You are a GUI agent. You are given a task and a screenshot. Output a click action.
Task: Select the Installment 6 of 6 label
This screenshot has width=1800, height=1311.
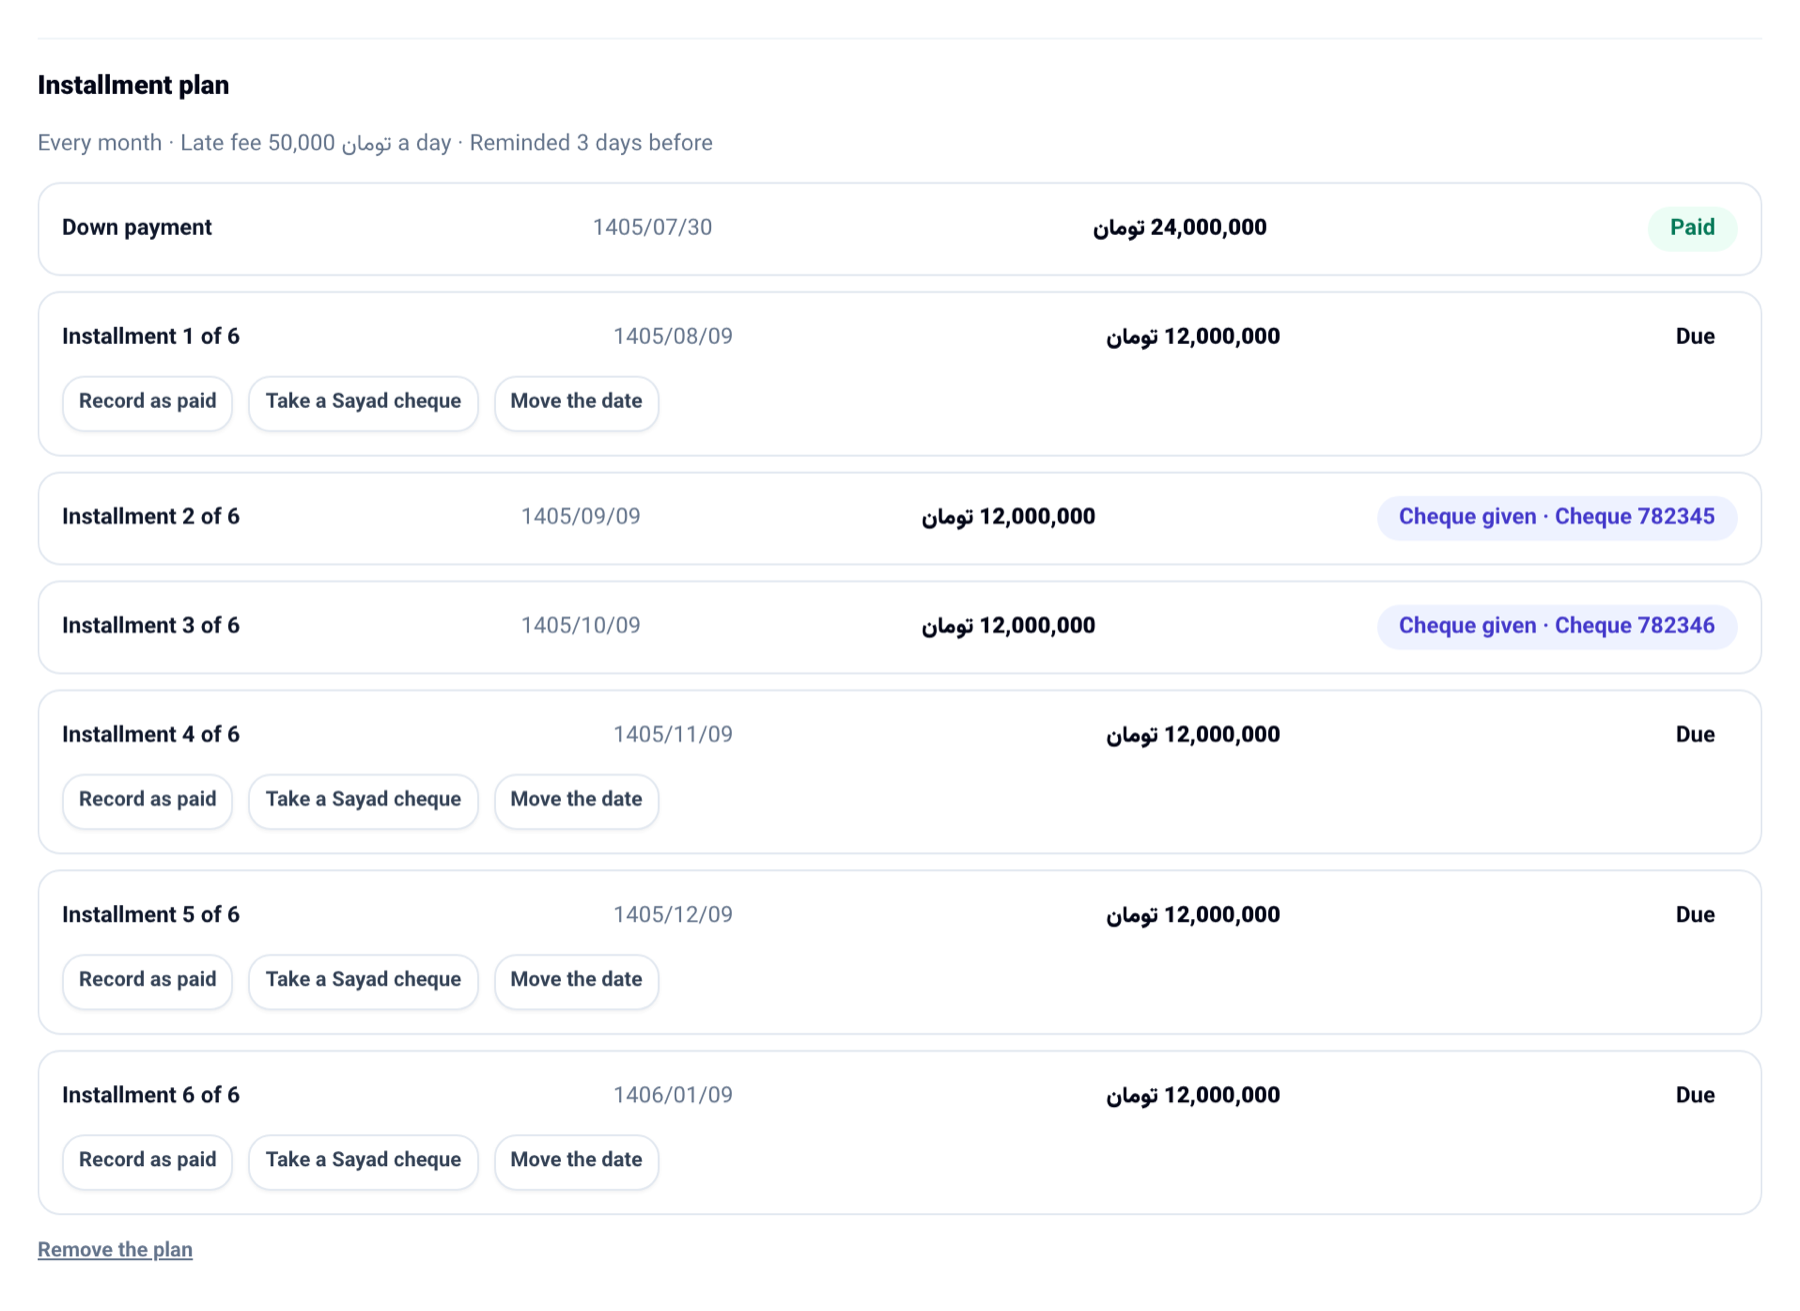(x=151, y=1096)
